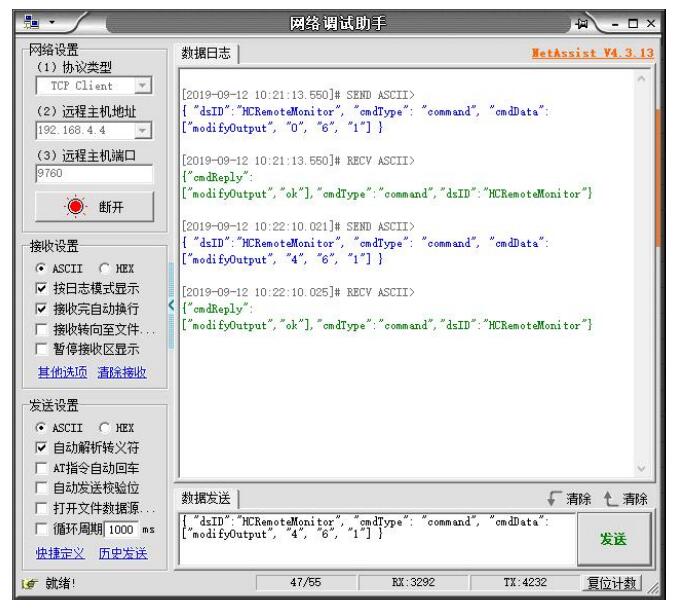This screenshot has width=675, height=609.
Task: Open the NetAssist V4.3.13 link
Action: (593, 53)
